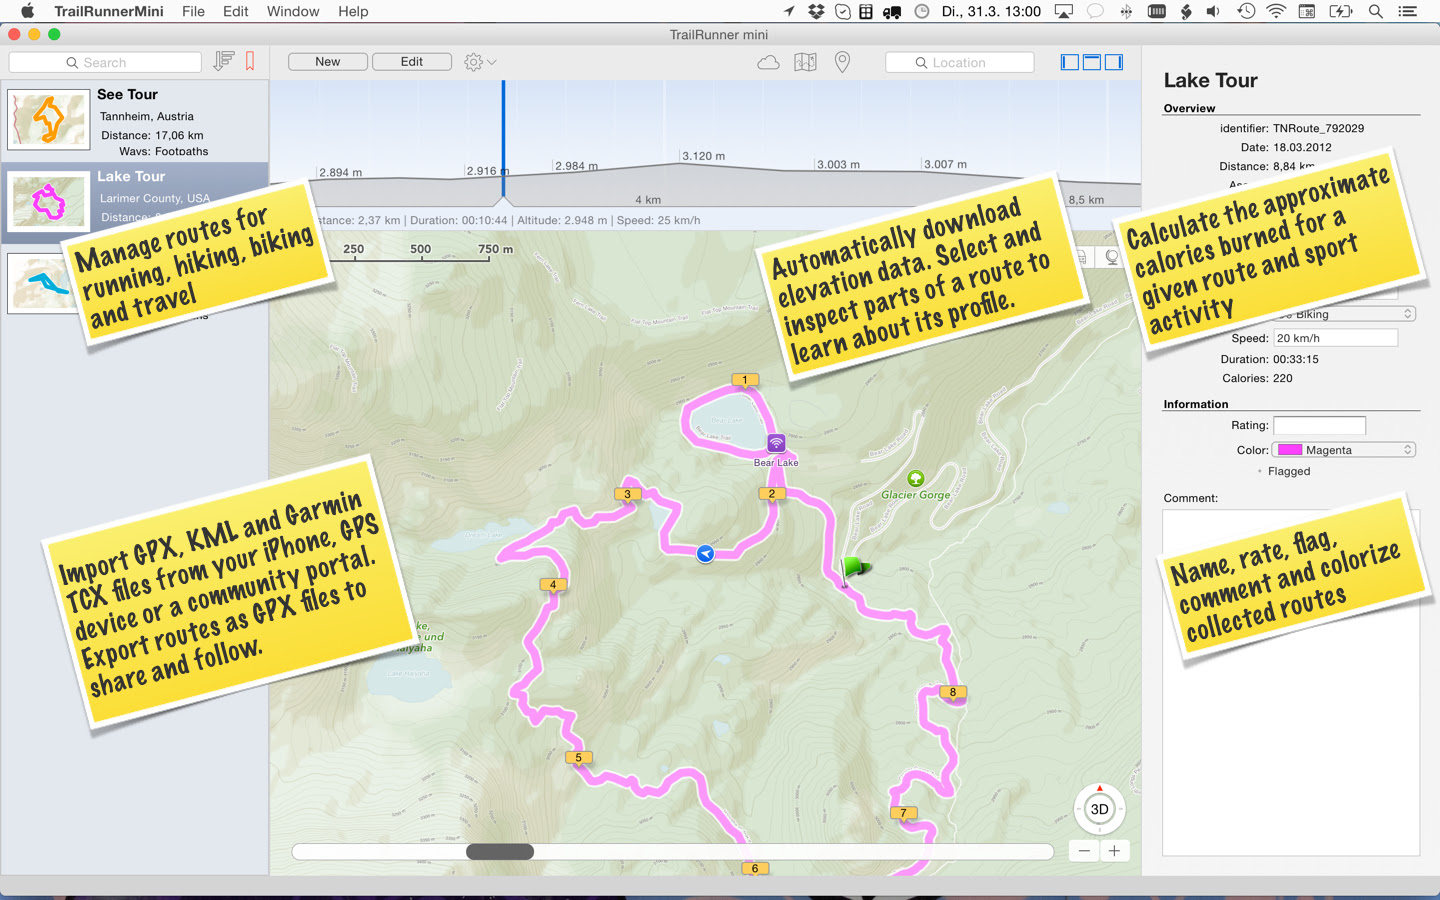Click waypoint marker 4 on the route
Screen dimensions: 1440x900
click(553, 585)
